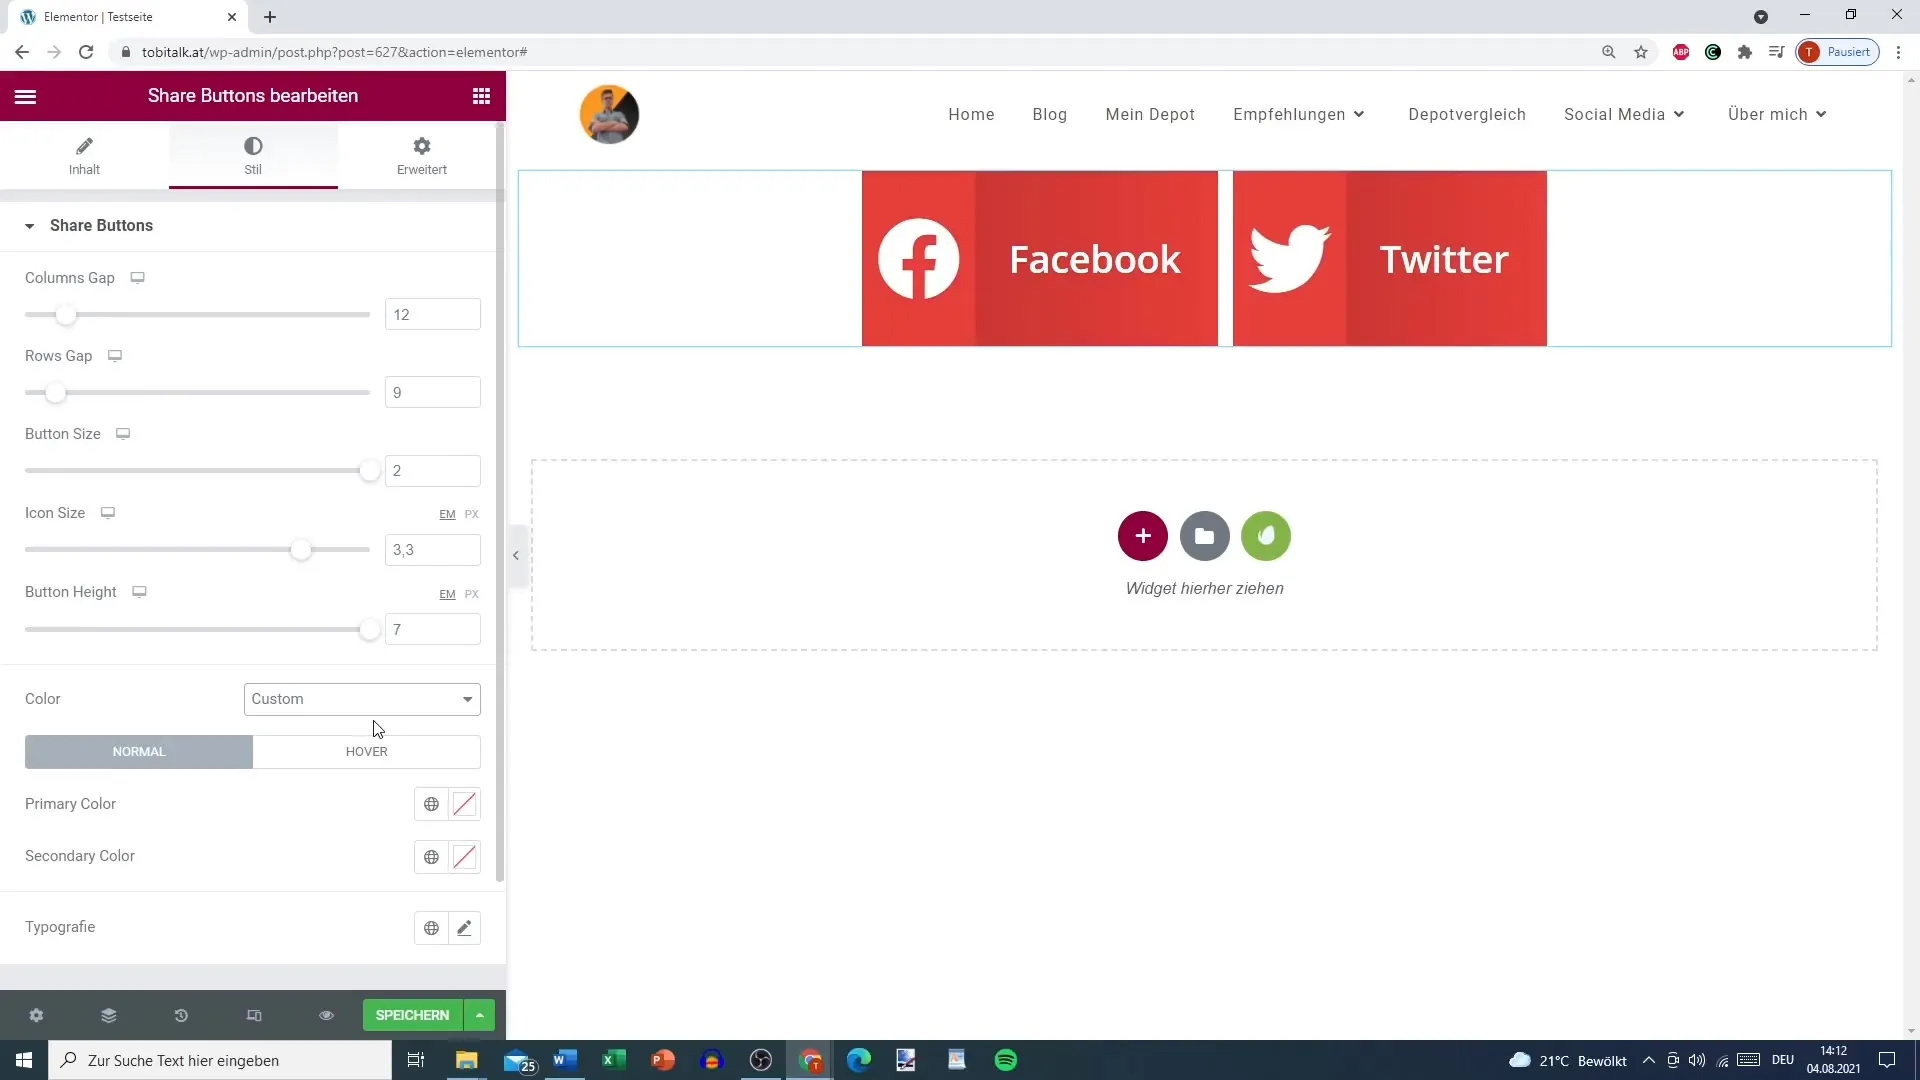The width and height of the screenshot is (1920, 1080).
Task: Select PX unit for Icon Size
Action: click(472, 514)
